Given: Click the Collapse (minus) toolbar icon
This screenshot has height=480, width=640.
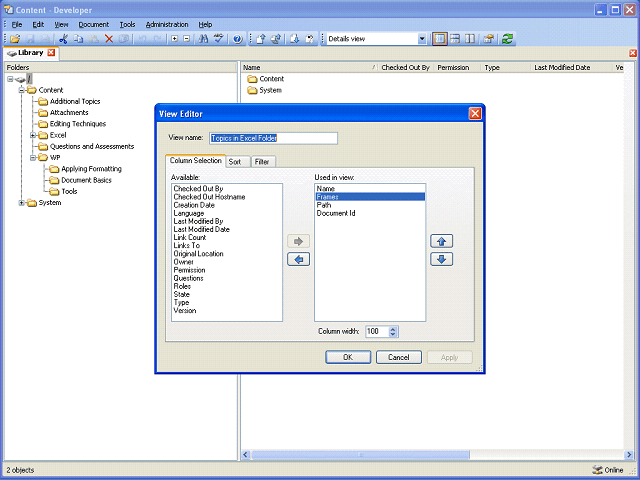Looking at the screenshot, I should (x=187, y=39).
